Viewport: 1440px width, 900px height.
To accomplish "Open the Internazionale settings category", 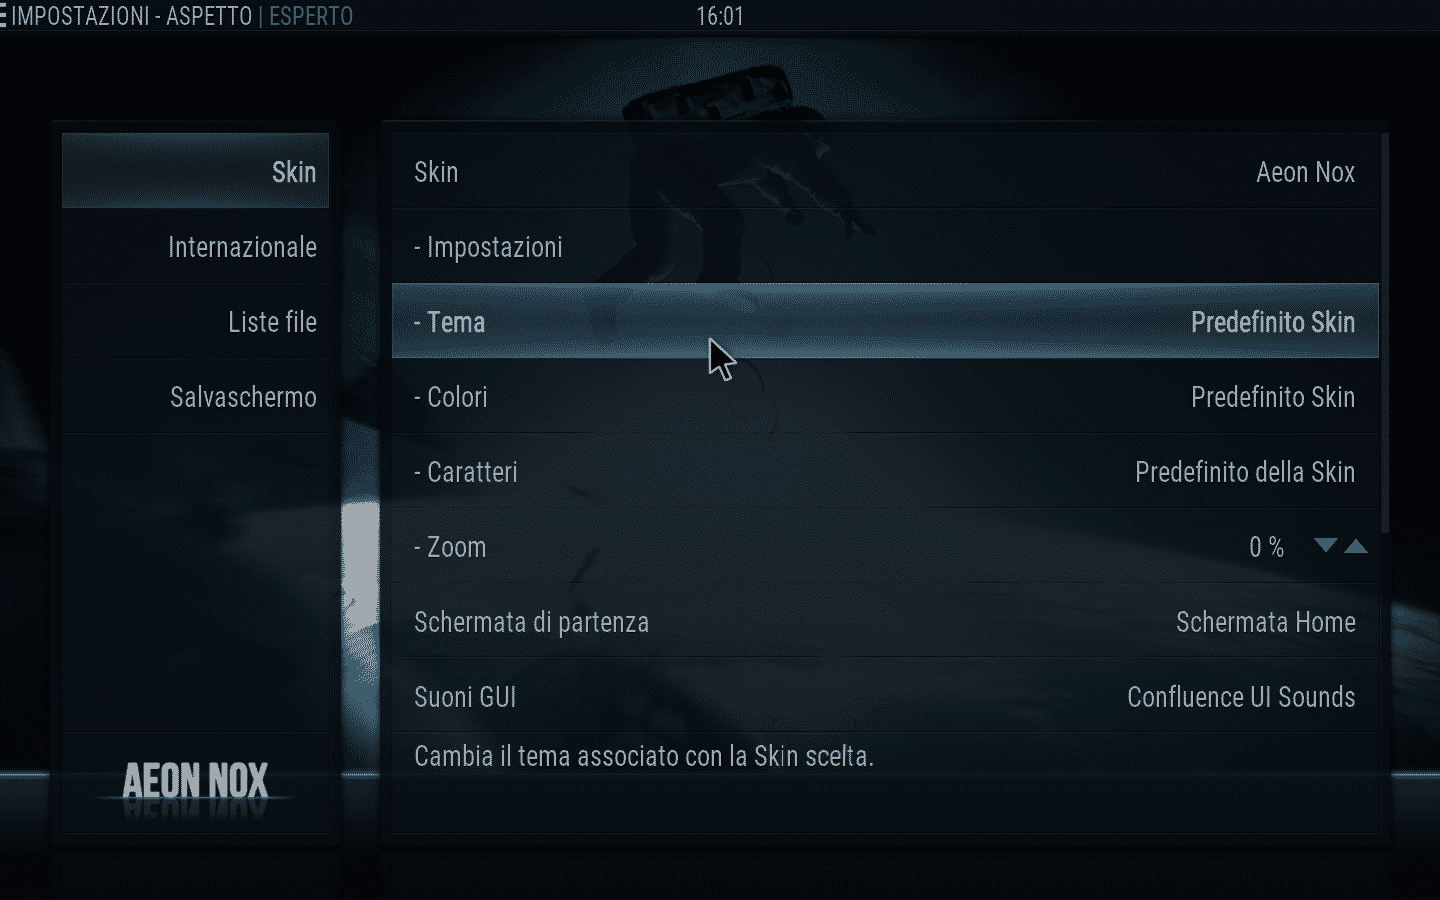I will click(x=195, y=246).
